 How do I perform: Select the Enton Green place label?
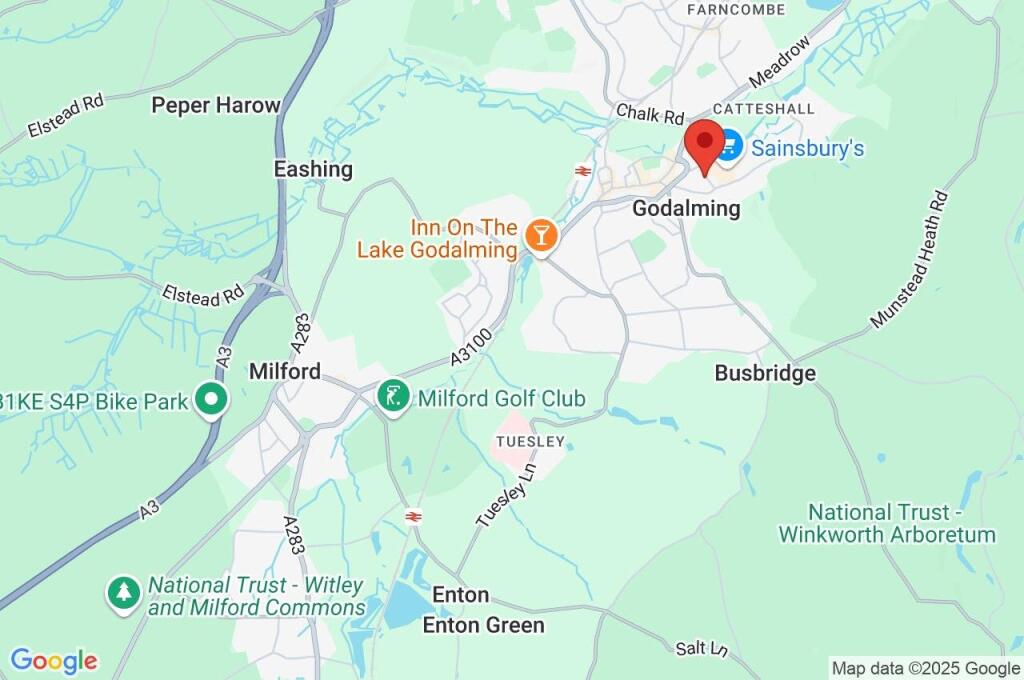point(483,625)
